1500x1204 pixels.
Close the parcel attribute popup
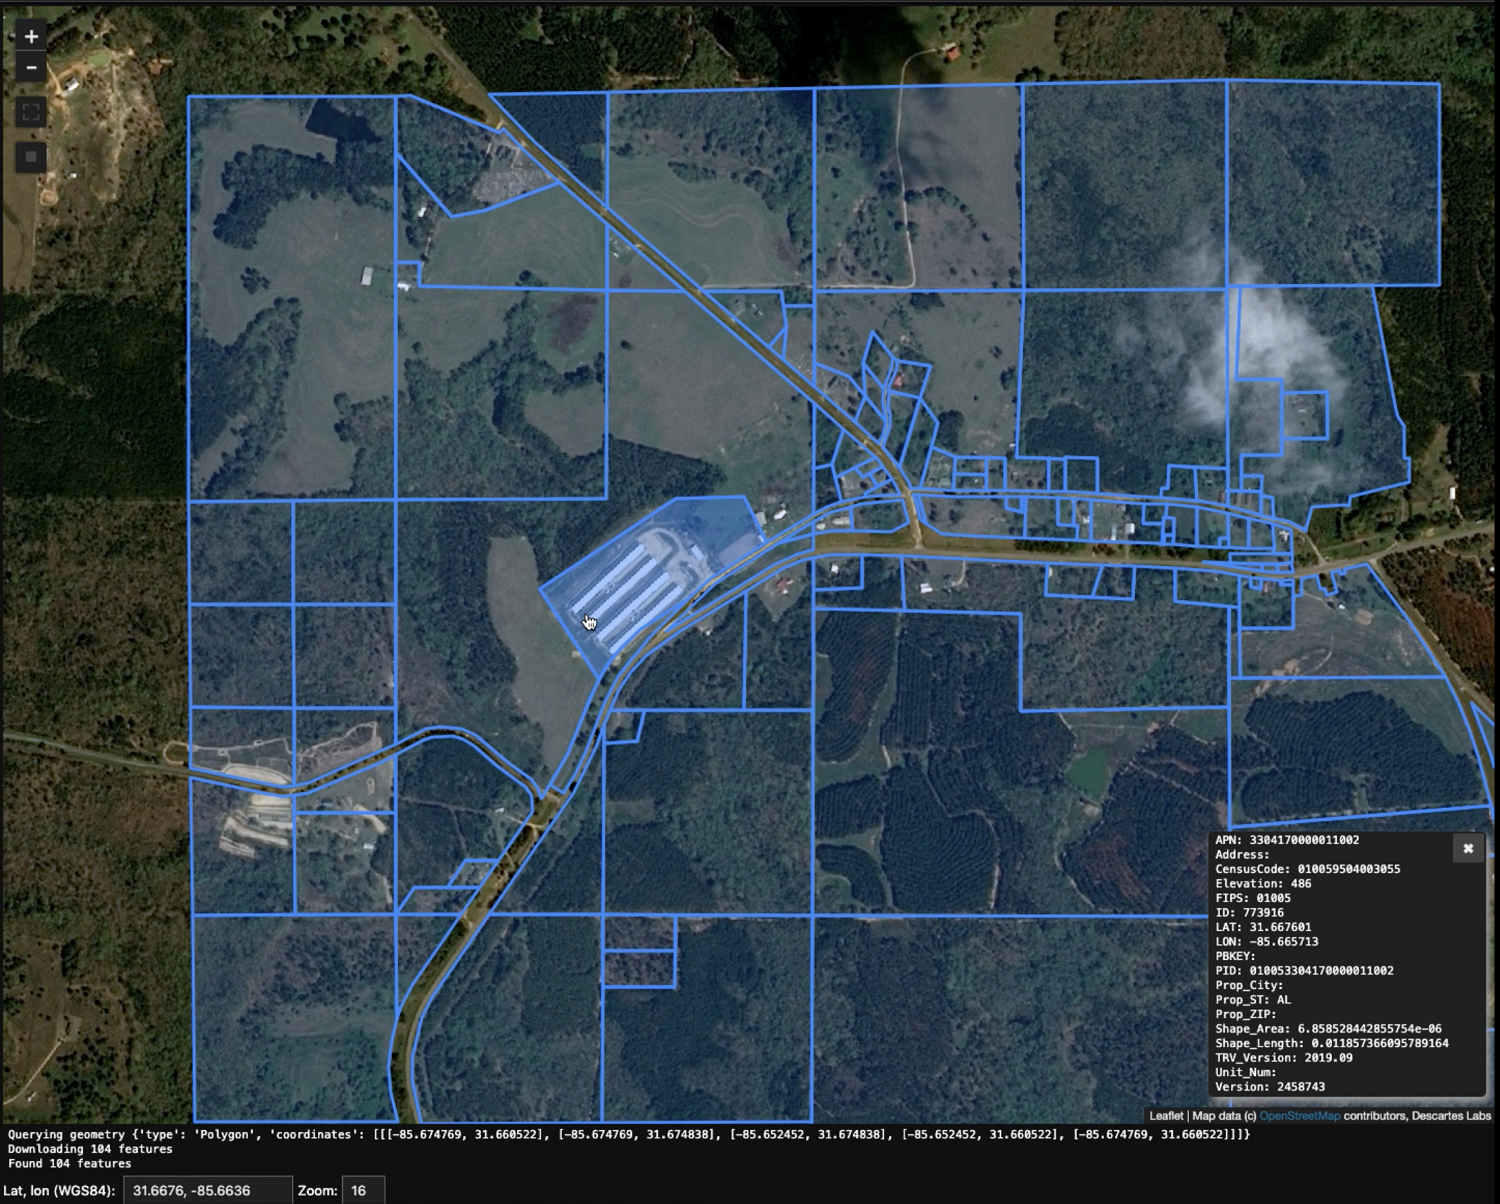pos(1468,849)
